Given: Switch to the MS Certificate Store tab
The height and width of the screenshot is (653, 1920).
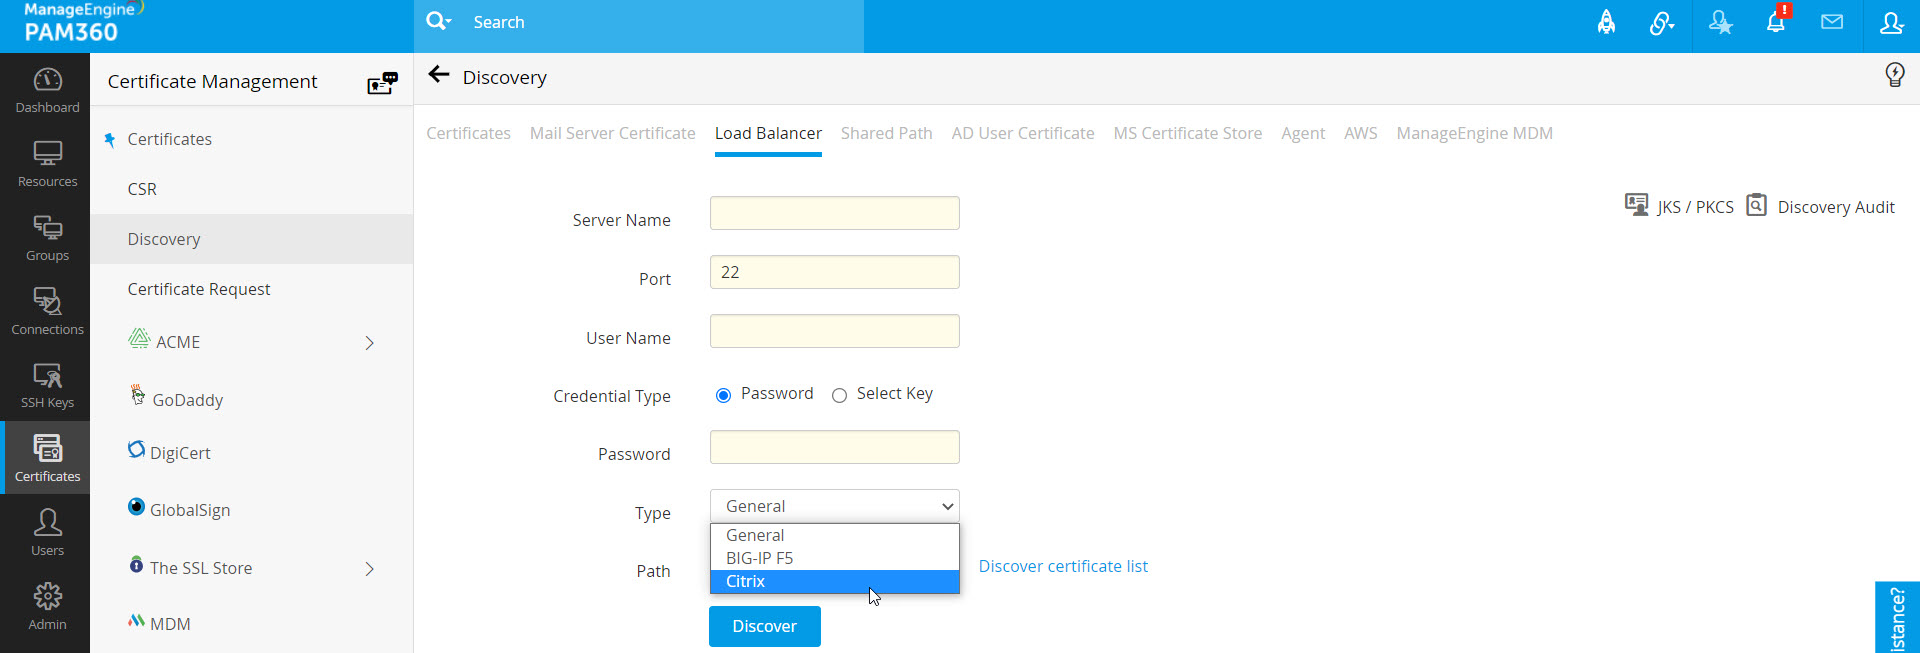Looking at the screenshot, I should [x=1188, y=133].
